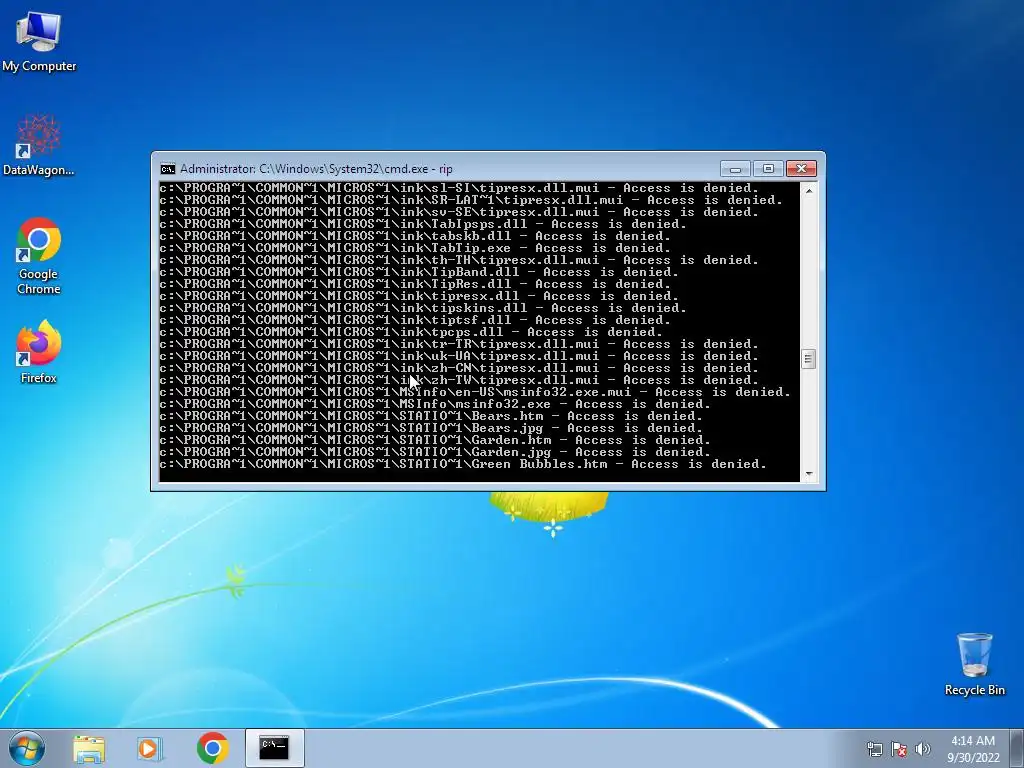
Task: Close the cmd.exe window
Action: [801, 169]
